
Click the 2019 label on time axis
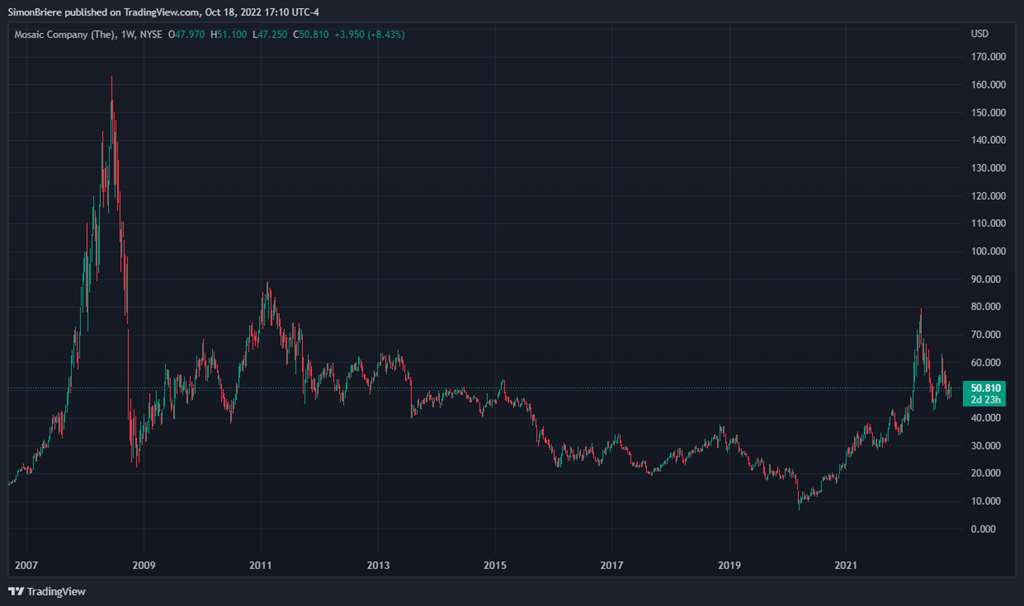pos(729,565)
